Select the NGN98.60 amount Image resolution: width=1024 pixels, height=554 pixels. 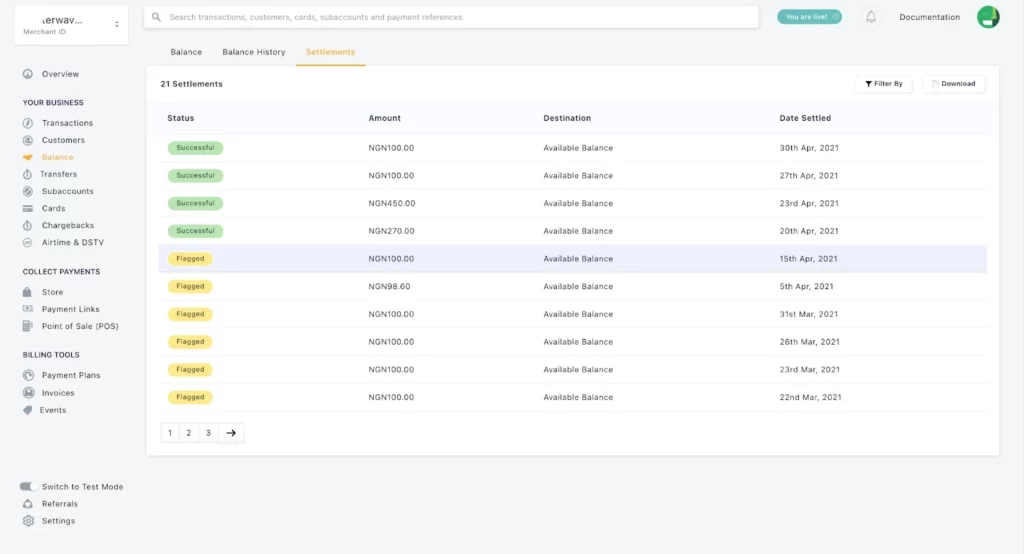(389, 286)
